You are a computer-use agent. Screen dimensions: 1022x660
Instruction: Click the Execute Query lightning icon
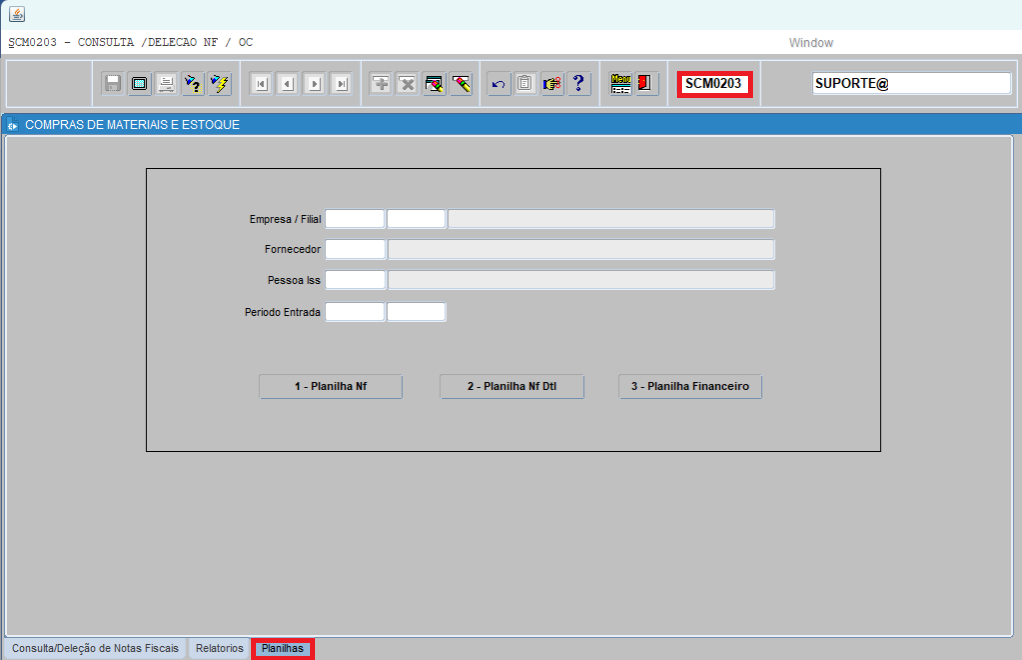[x=219, y=84]
